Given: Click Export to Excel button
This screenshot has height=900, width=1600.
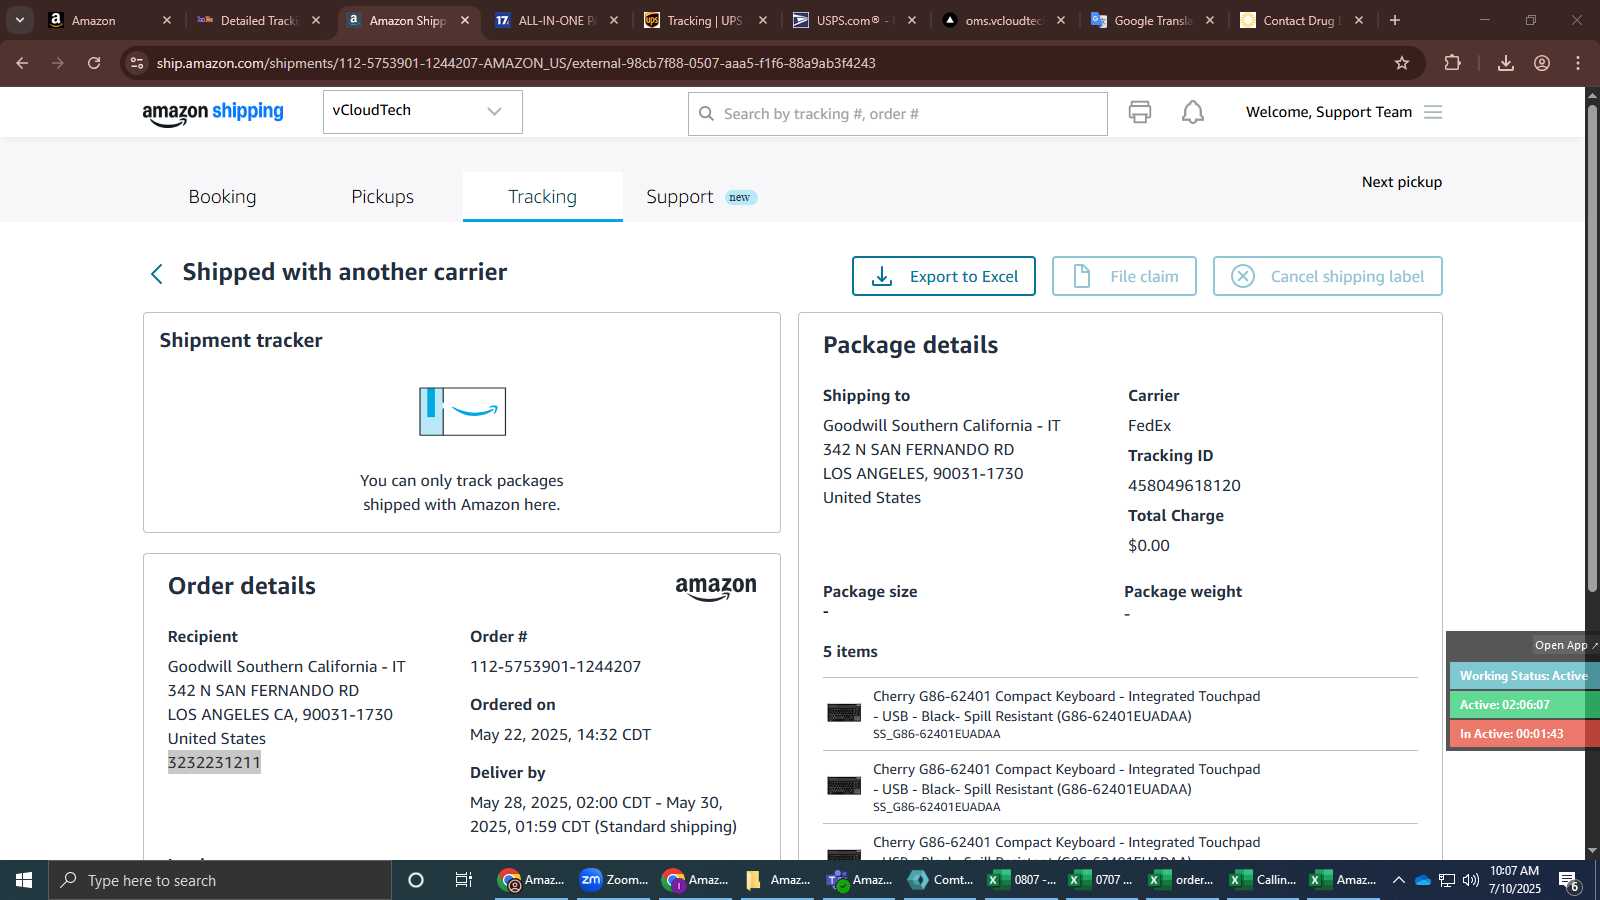Looking at the screenshot, I should click(x=943, y=276).
